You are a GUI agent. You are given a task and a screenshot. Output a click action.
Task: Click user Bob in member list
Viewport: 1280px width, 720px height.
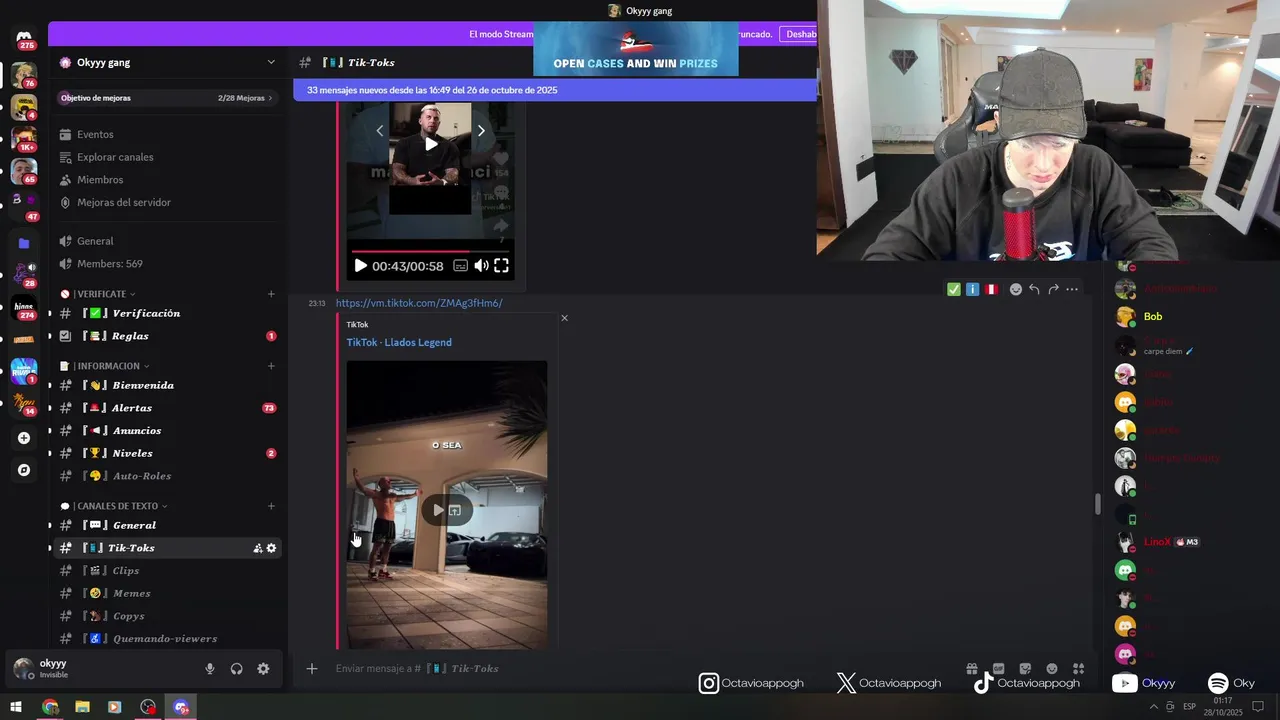[1153, 316]
